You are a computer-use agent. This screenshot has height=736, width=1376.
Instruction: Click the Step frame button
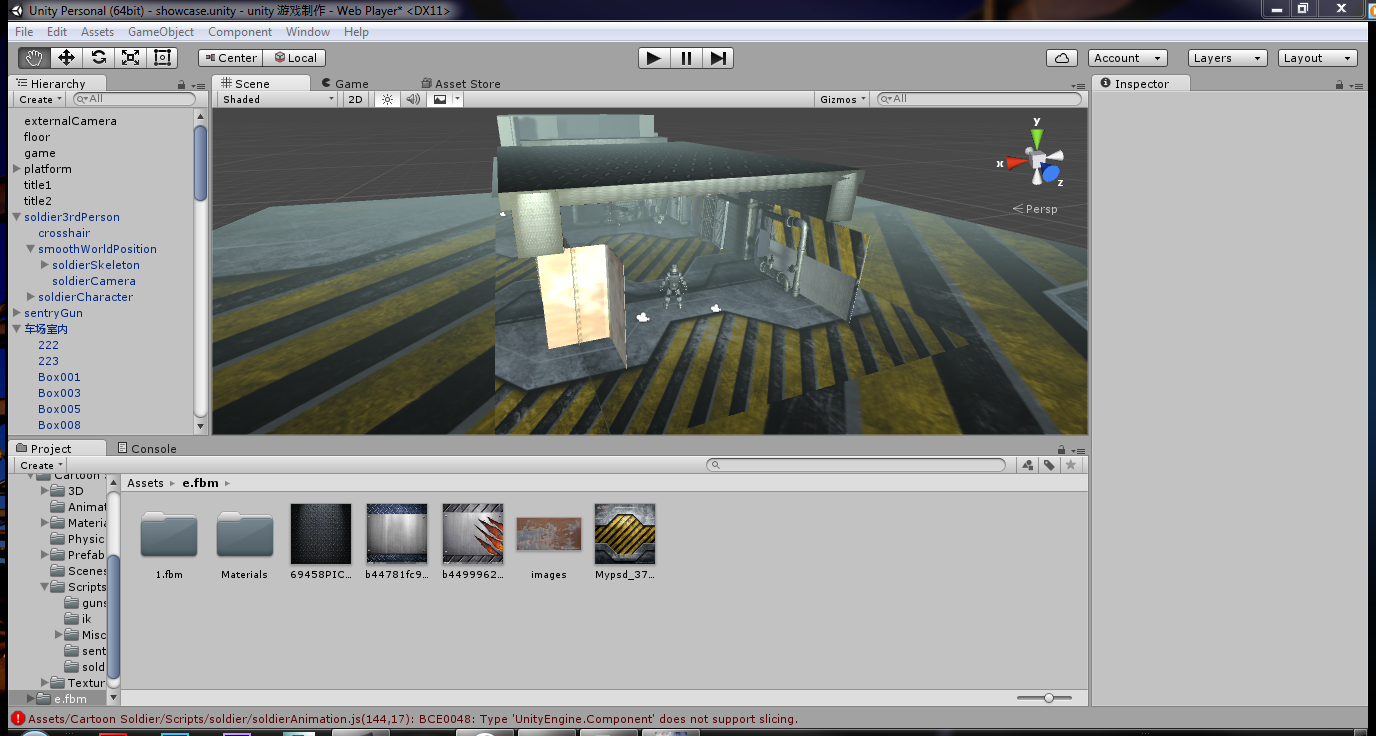tap(718, 58)
